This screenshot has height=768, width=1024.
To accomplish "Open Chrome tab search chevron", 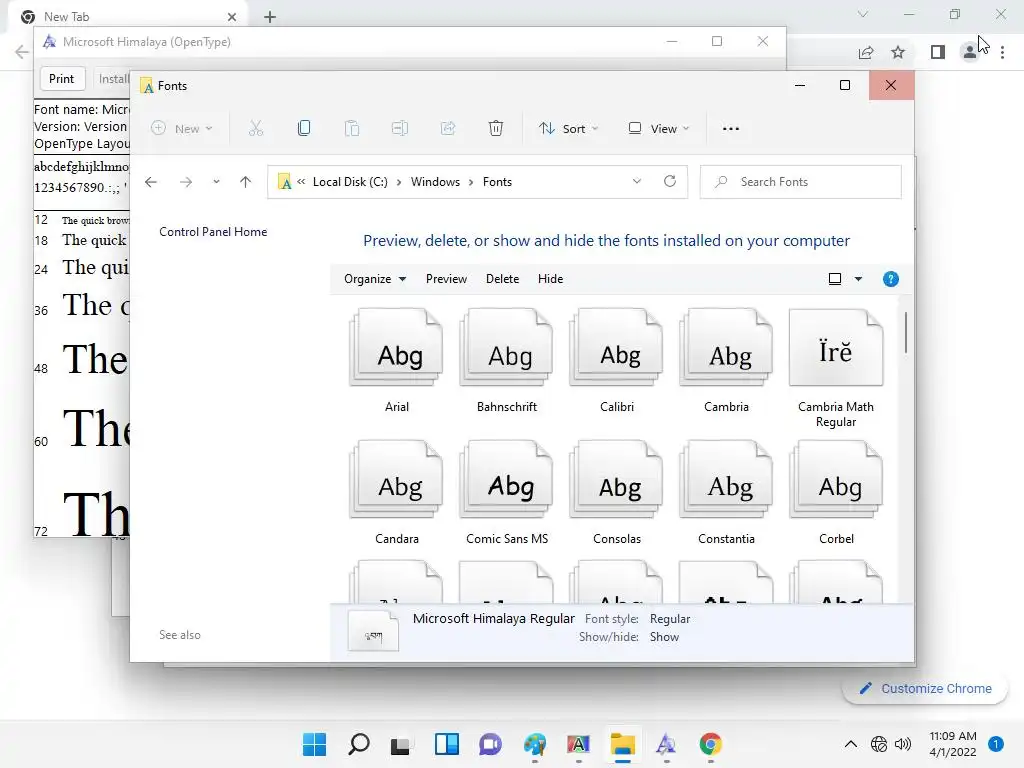I will pyautogui.click(x=863, y=14).
